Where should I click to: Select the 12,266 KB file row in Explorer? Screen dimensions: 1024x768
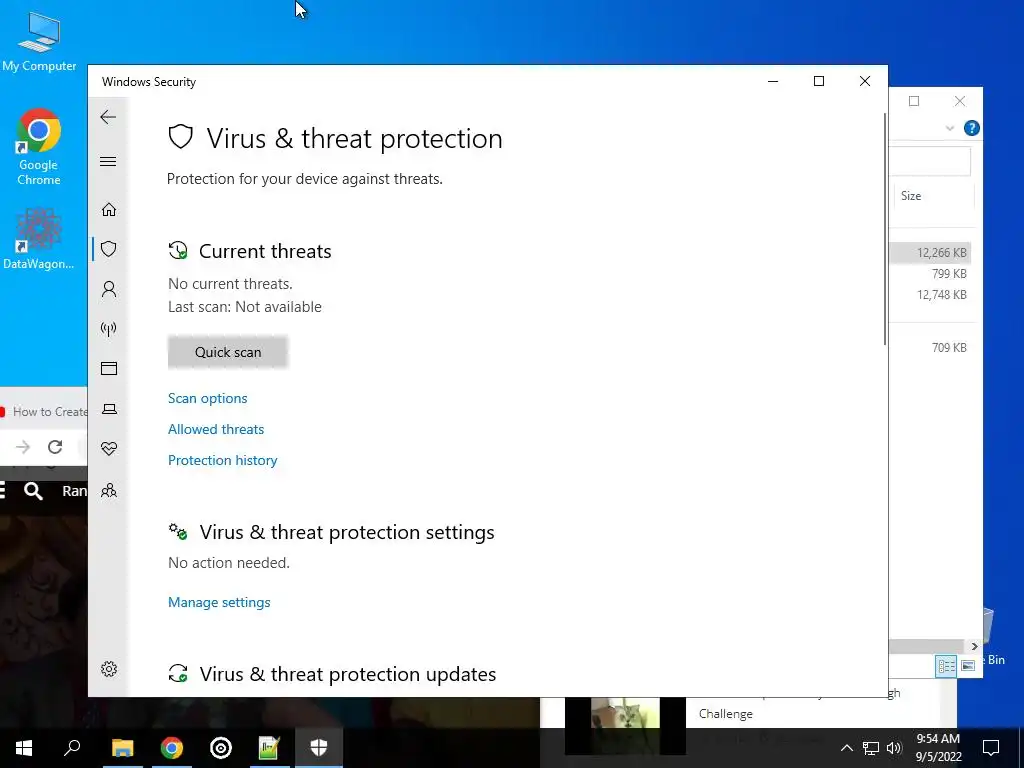pyautogui.click(x=931, y=253)
